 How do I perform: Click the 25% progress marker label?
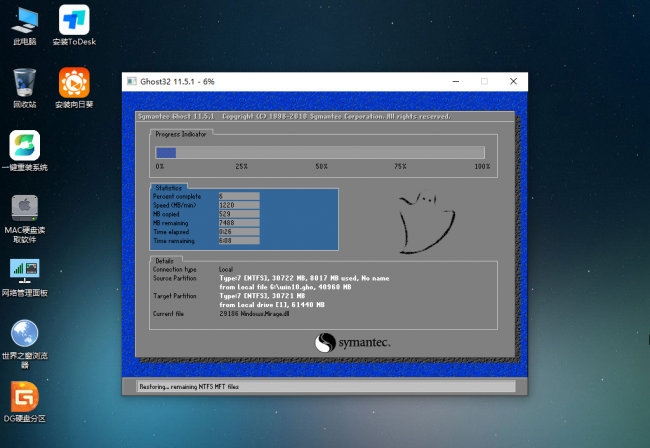click(242, 166)
